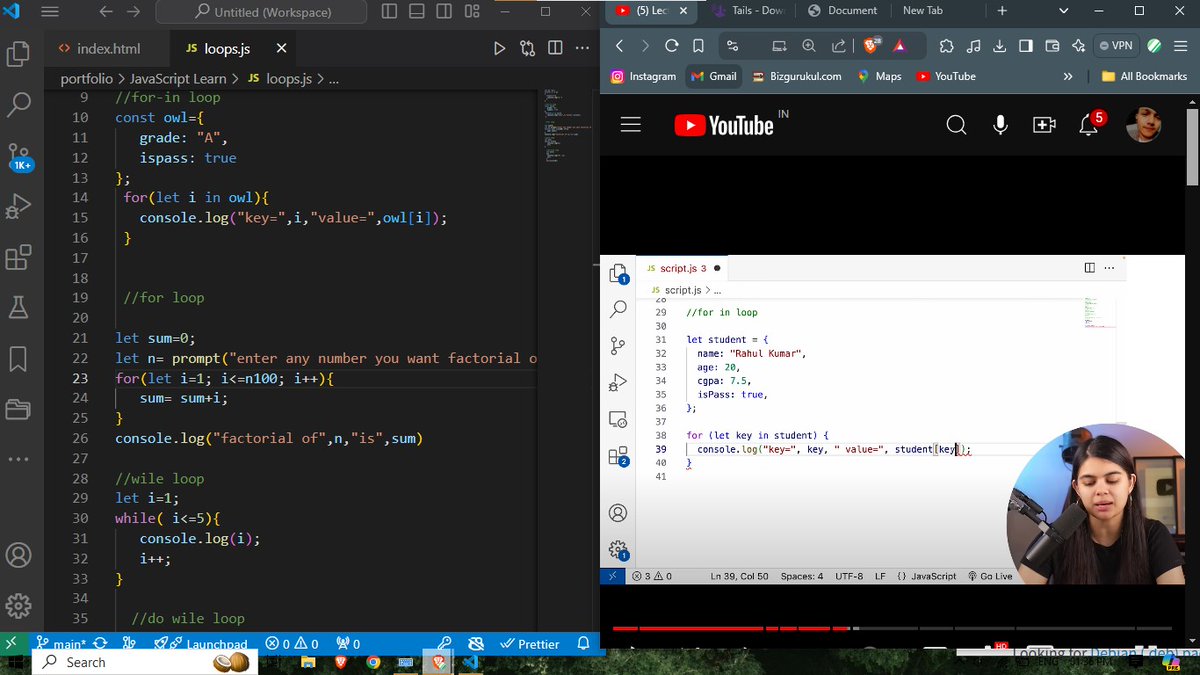Screen dimensions: 1200x675
Task: Toggle primary sidebar layout button
Action: (390, 12)
